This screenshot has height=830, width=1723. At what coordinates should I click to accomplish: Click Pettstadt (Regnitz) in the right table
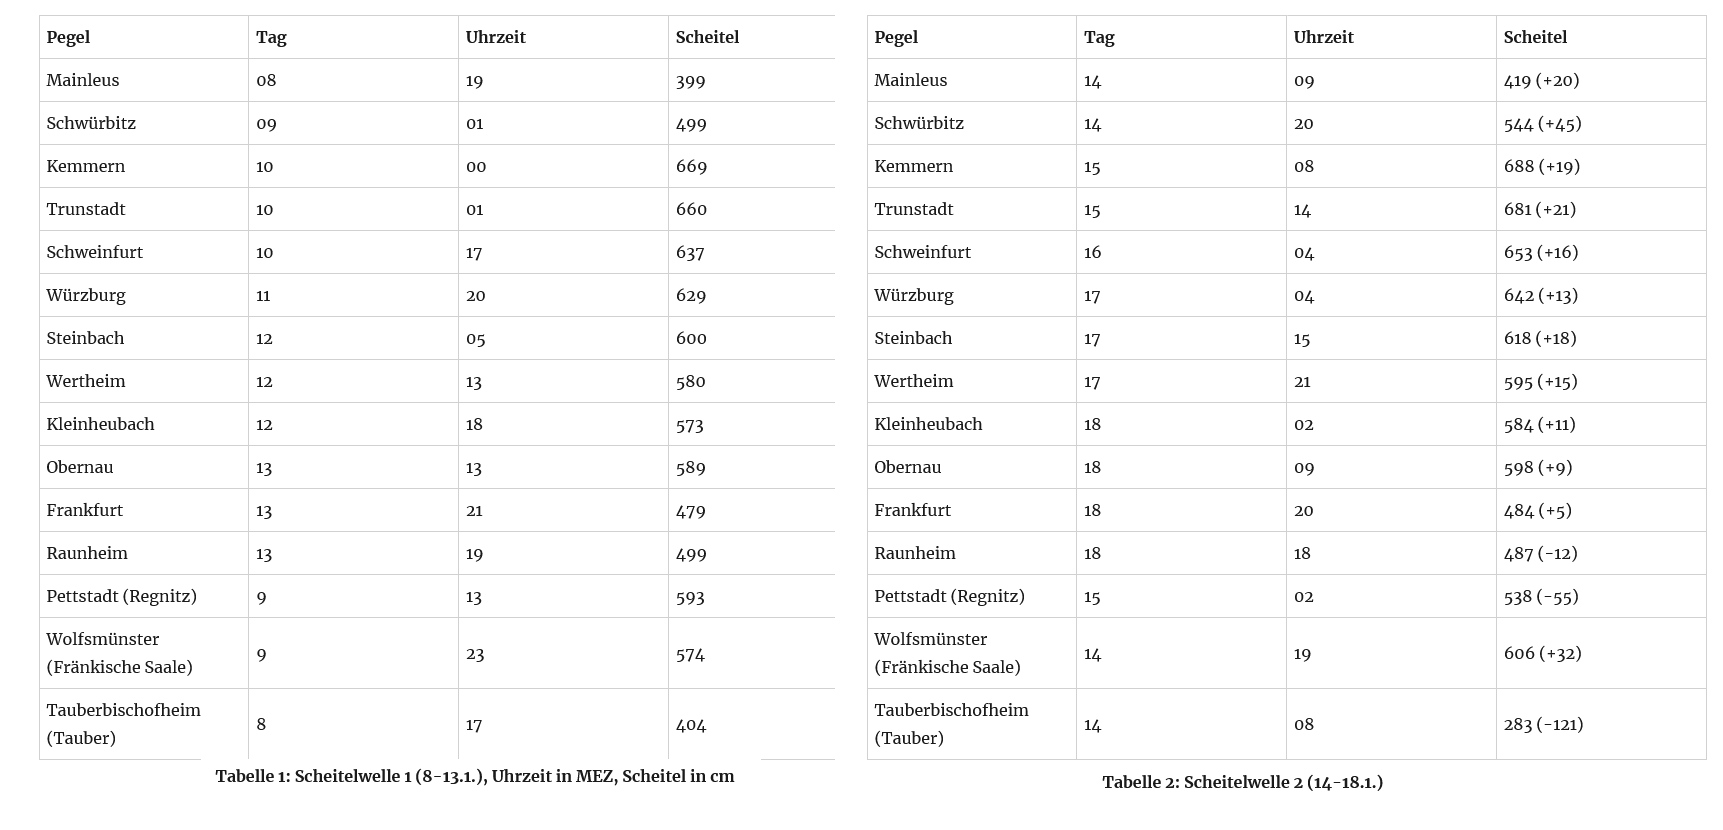pos(949,596)
